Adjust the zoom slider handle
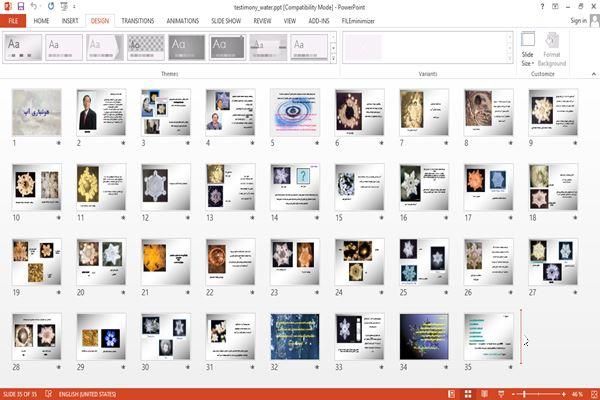 (524, 394)
